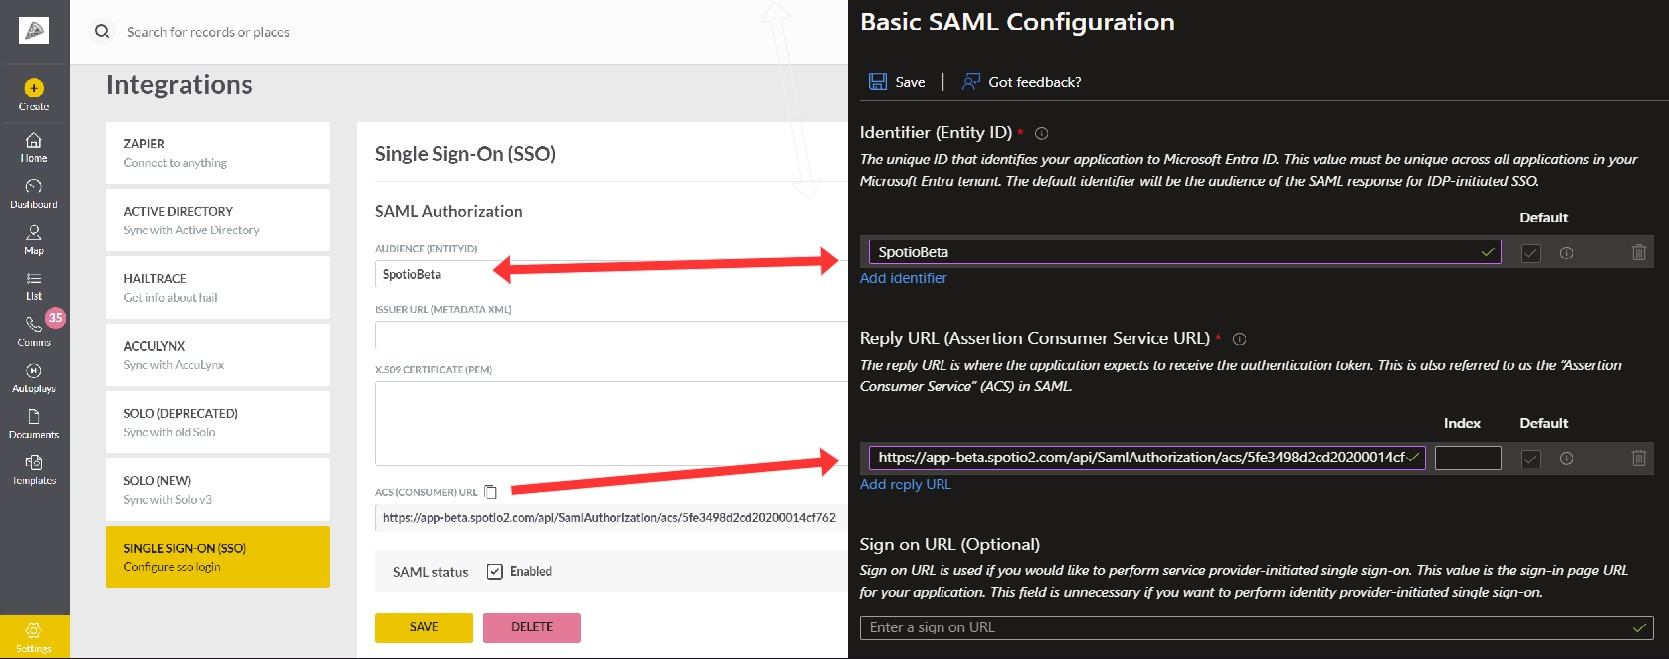Click the Audience (EntityID) field
Viewport: 1669px width, 659px height.
[612, 274]
